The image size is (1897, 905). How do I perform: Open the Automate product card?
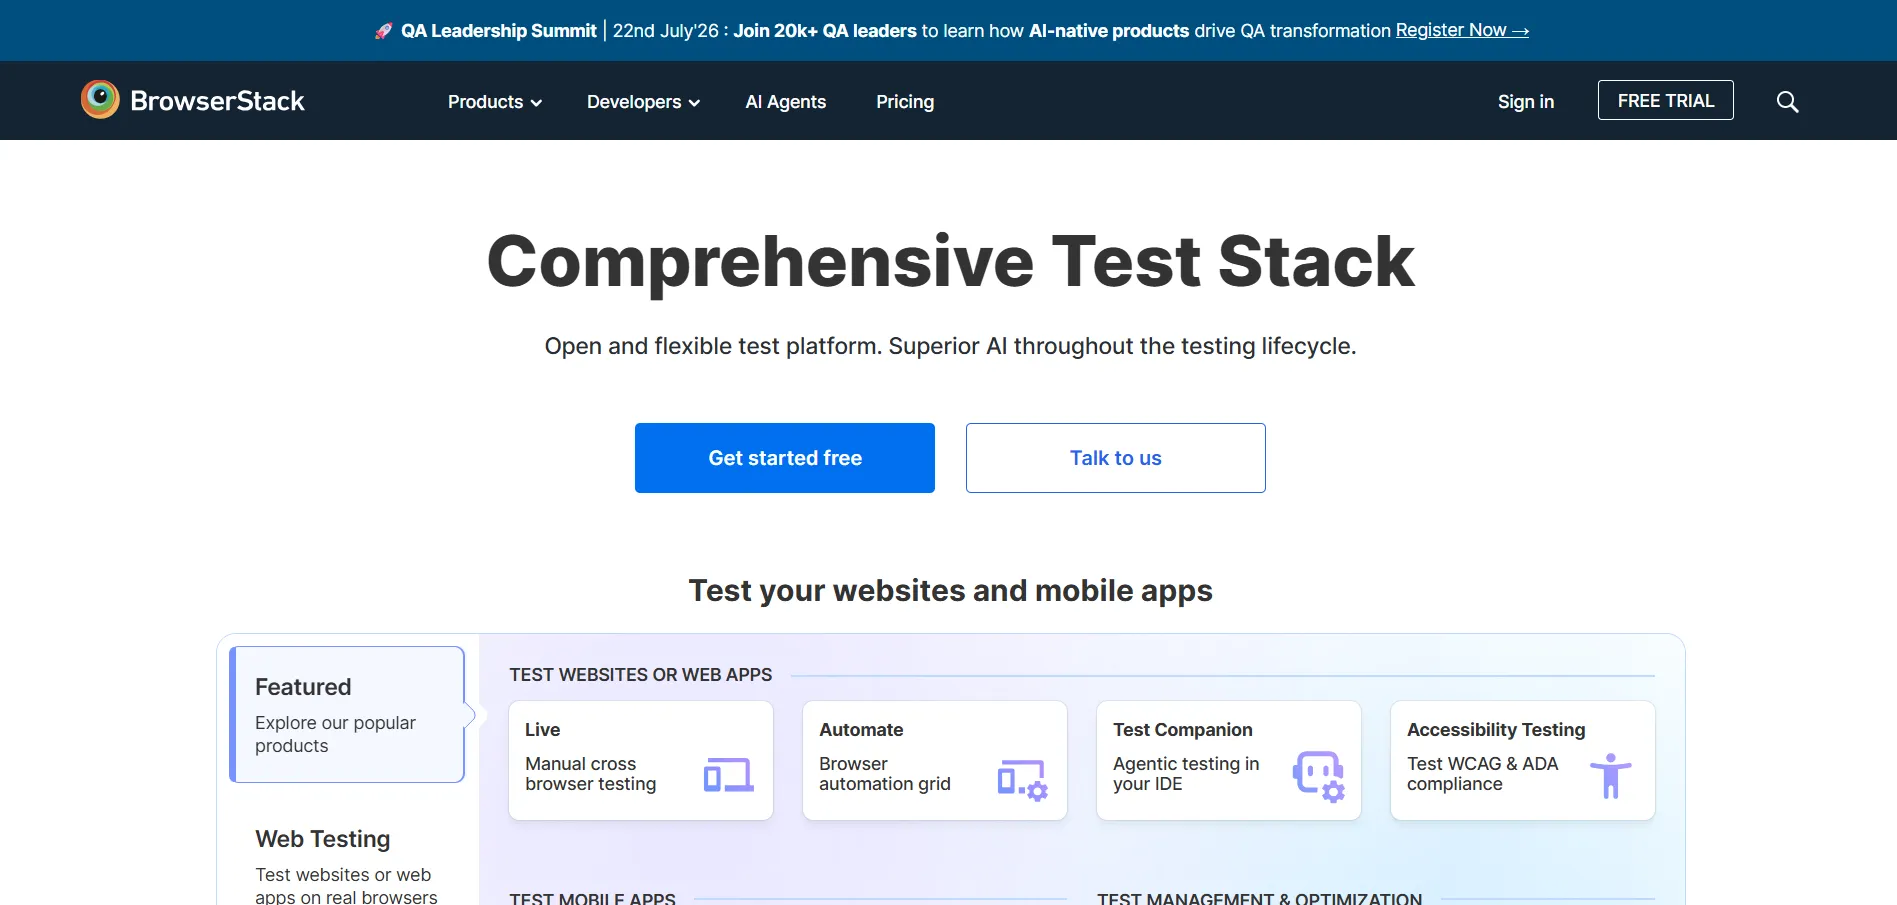(935, 760)
